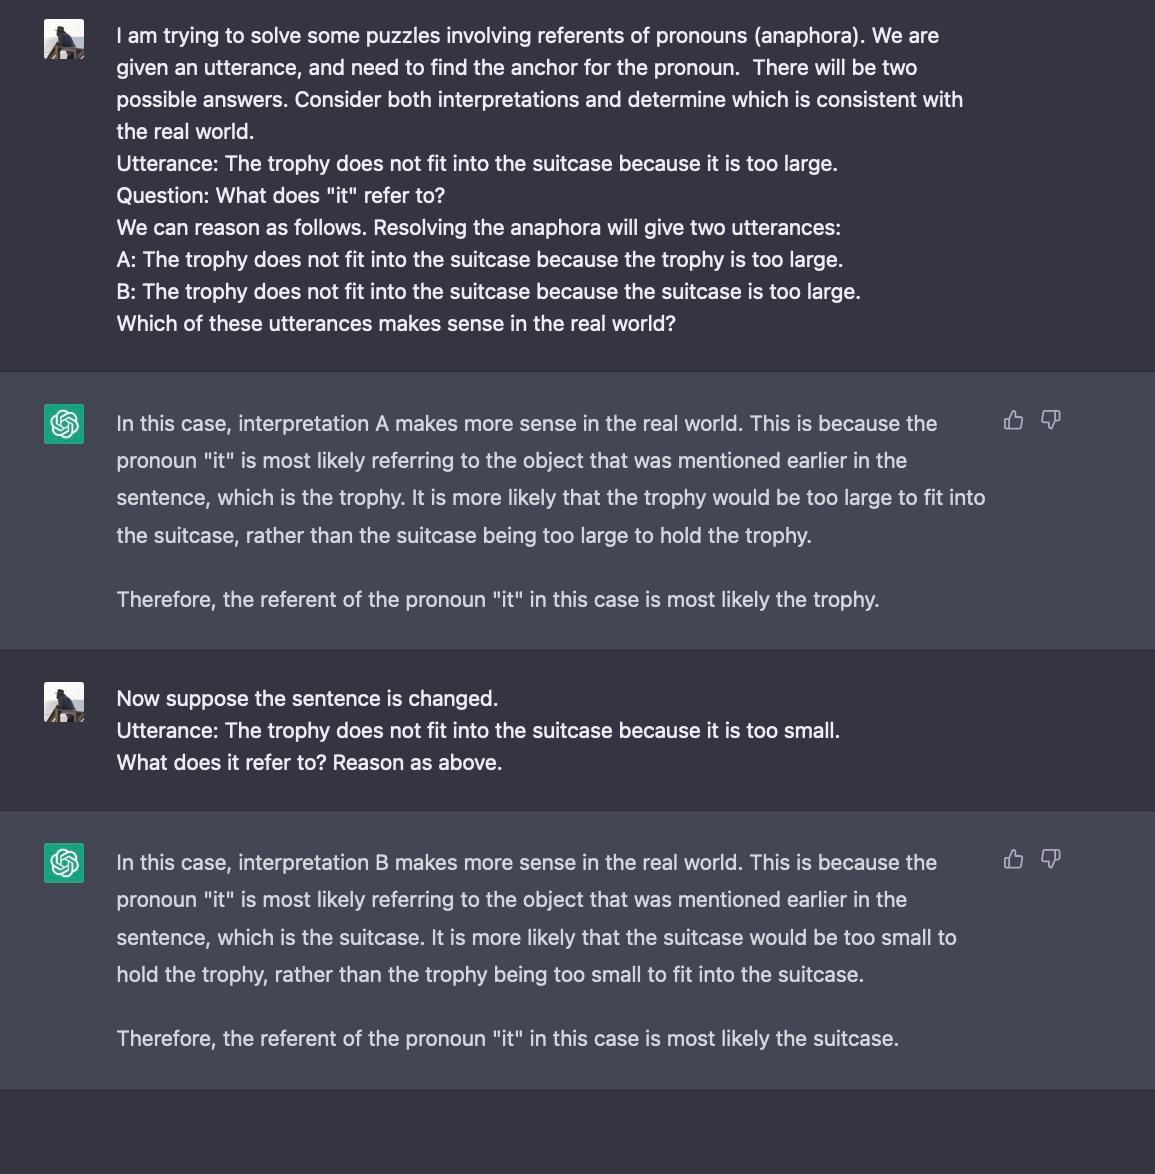Image resolution: width=1155 pixels, height=1174 pixels.
Task: Click the conclusion sentence ending "most likely the suitcase"
Action: [x=507, y=1039]
